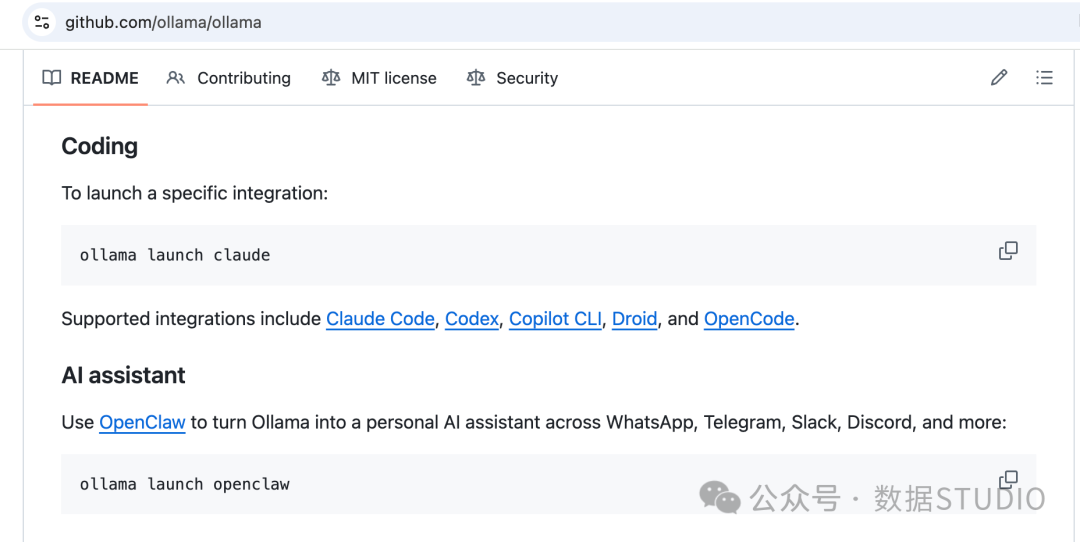
Task: Open the Codex link
Action: (x=472, y=319)
